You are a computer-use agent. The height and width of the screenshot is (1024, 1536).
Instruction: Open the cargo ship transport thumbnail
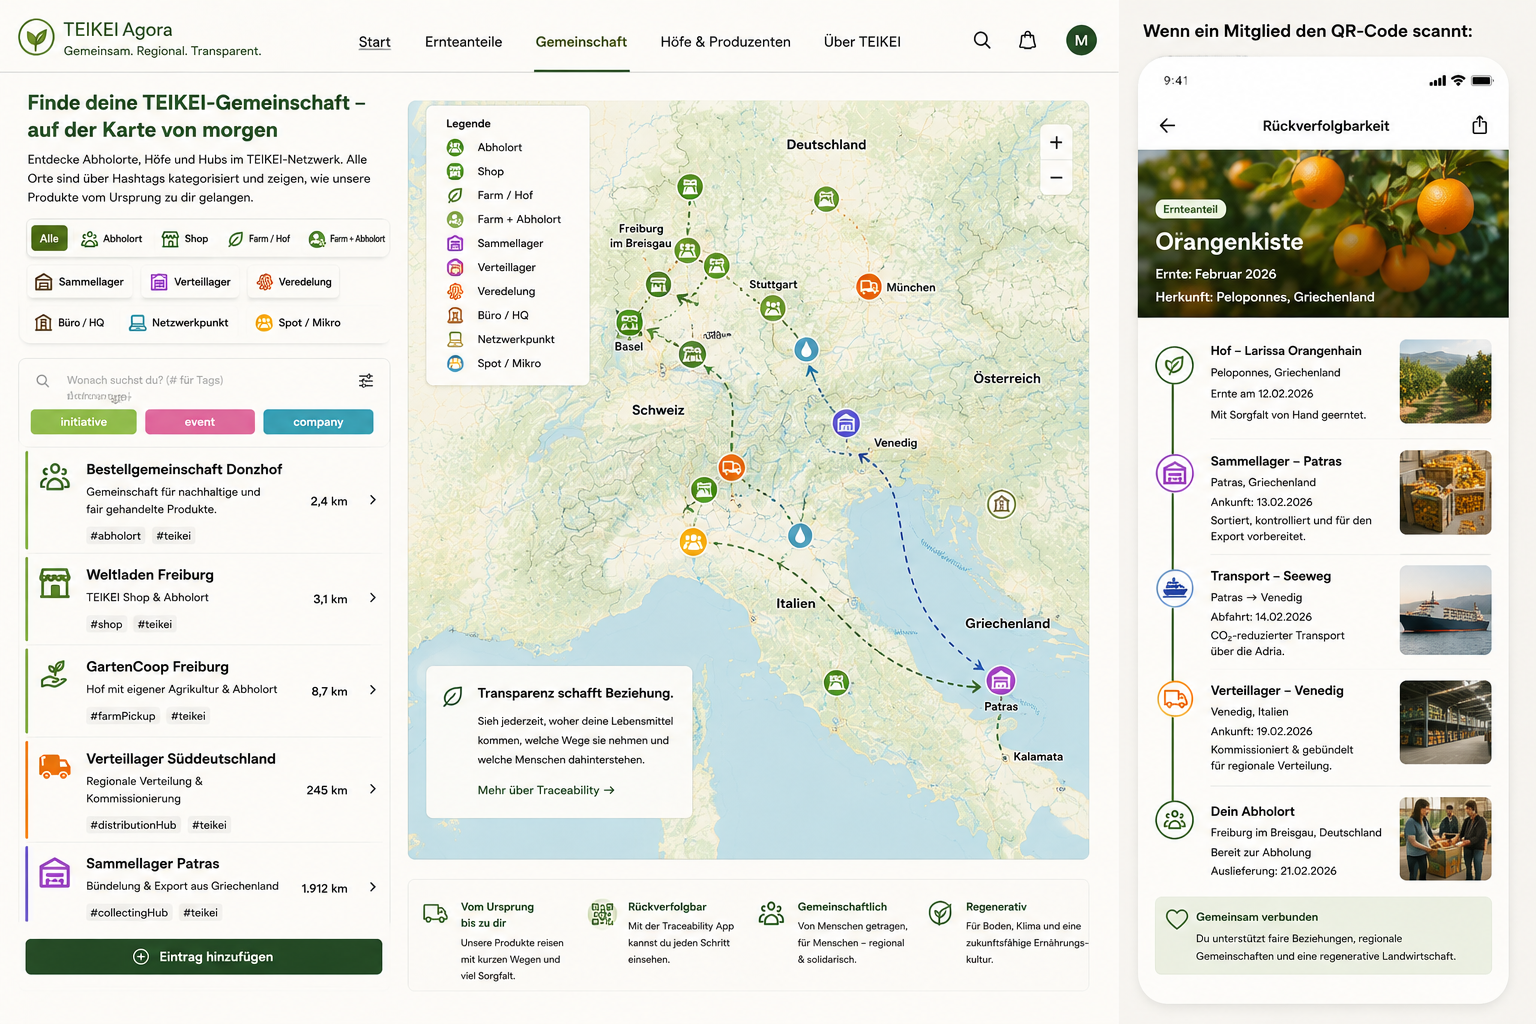click(x=1445, y=610)
